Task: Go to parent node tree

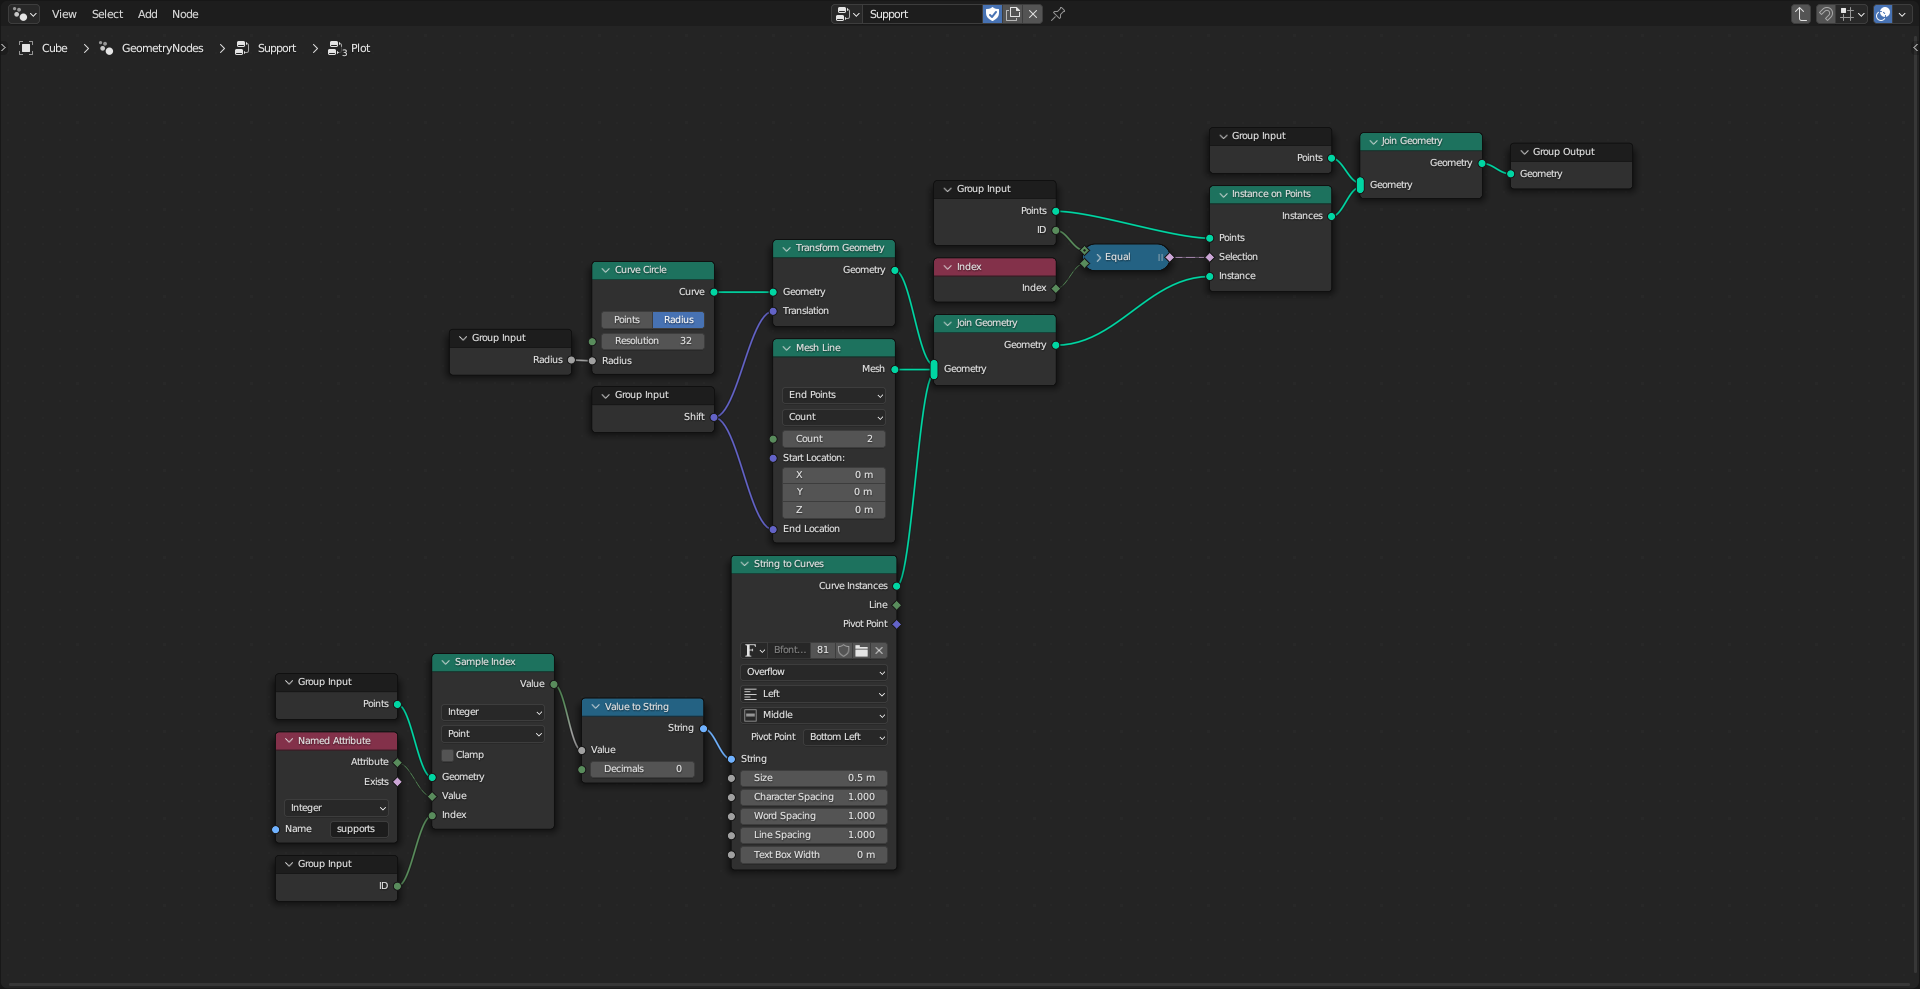Action: [x=1801, y=14]
